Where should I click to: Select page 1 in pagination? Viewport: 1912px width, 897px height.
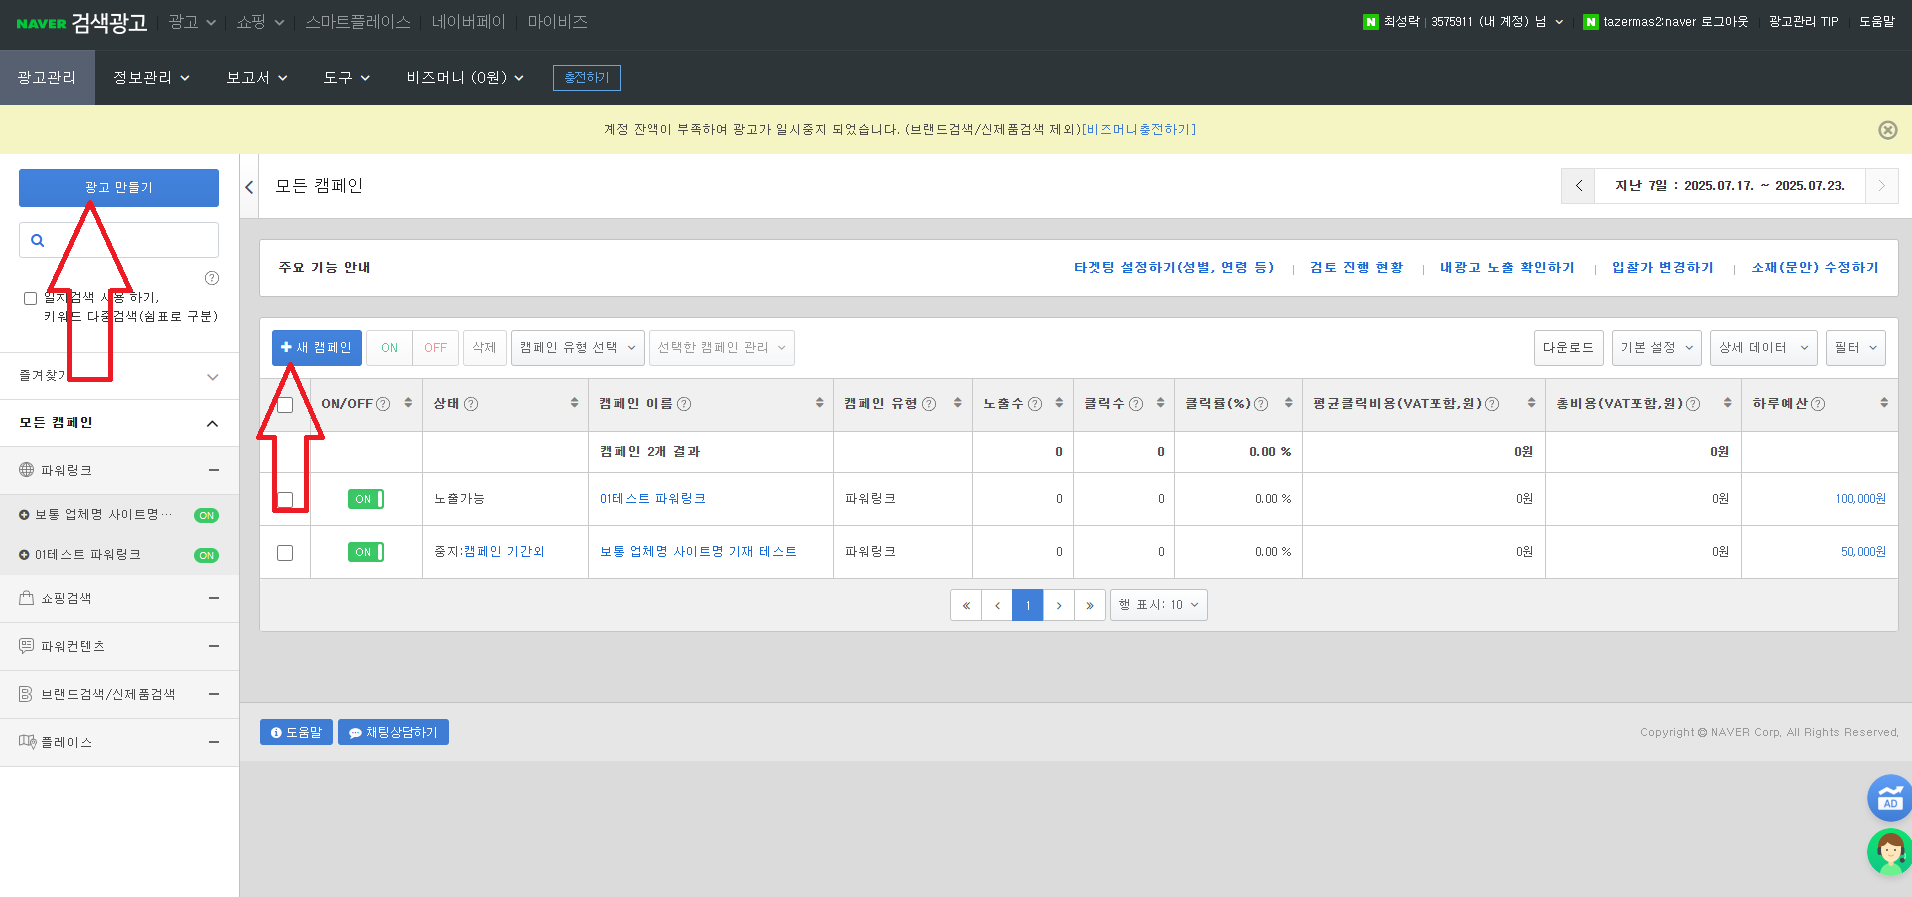1028,605
